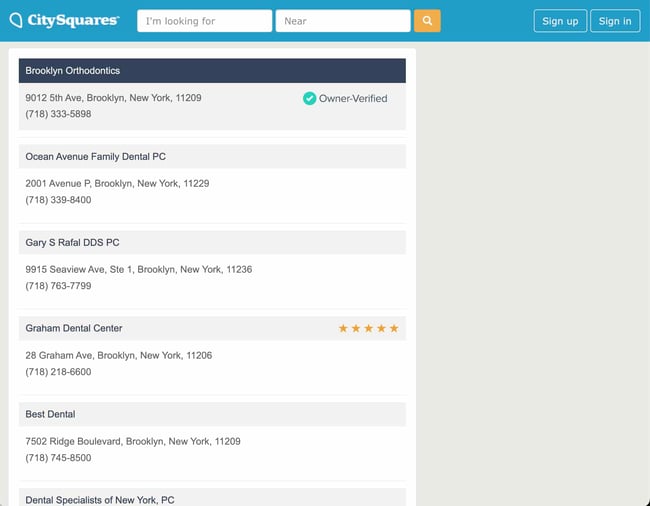This screenshot has width=650, height=506.
Task: Focus the Near location field
Action: click(342, 21)
